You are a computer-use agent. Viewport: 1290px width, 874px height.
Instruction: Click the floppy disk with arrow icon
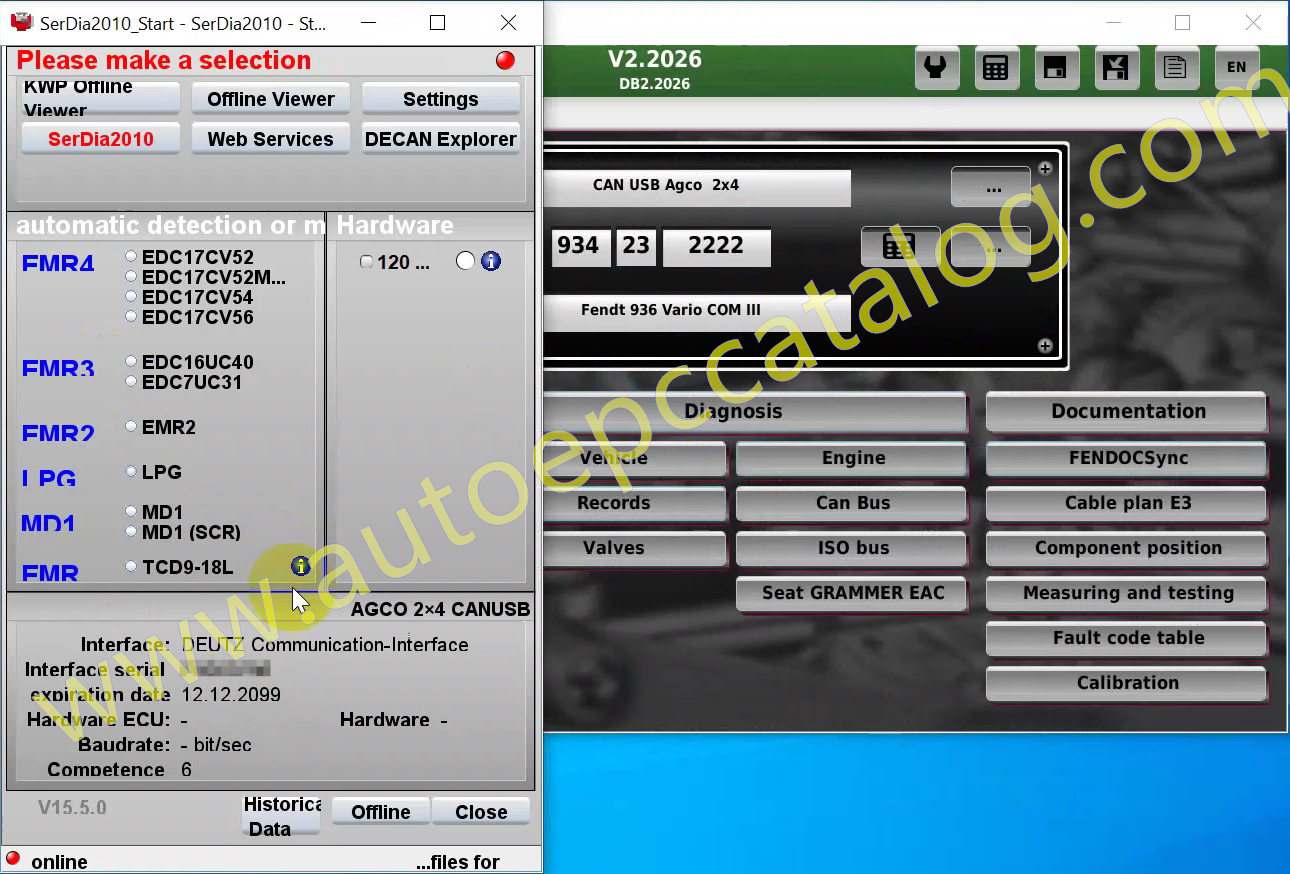pyautogui.click(x=1116, y=67)
